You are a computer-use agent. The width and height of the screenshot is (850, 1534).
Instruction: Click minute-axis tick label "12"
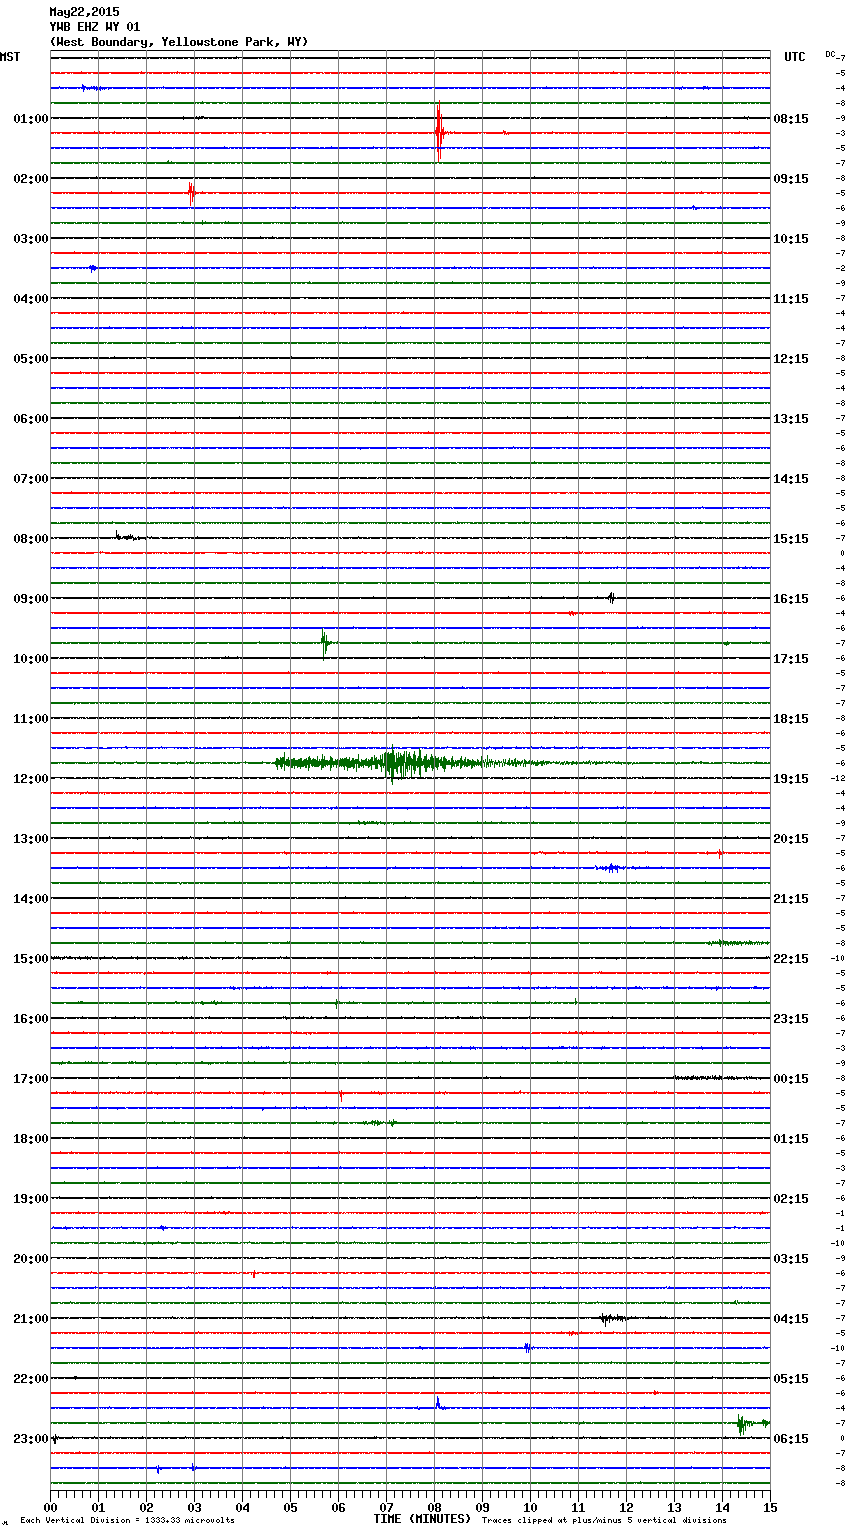[626, 1507]
